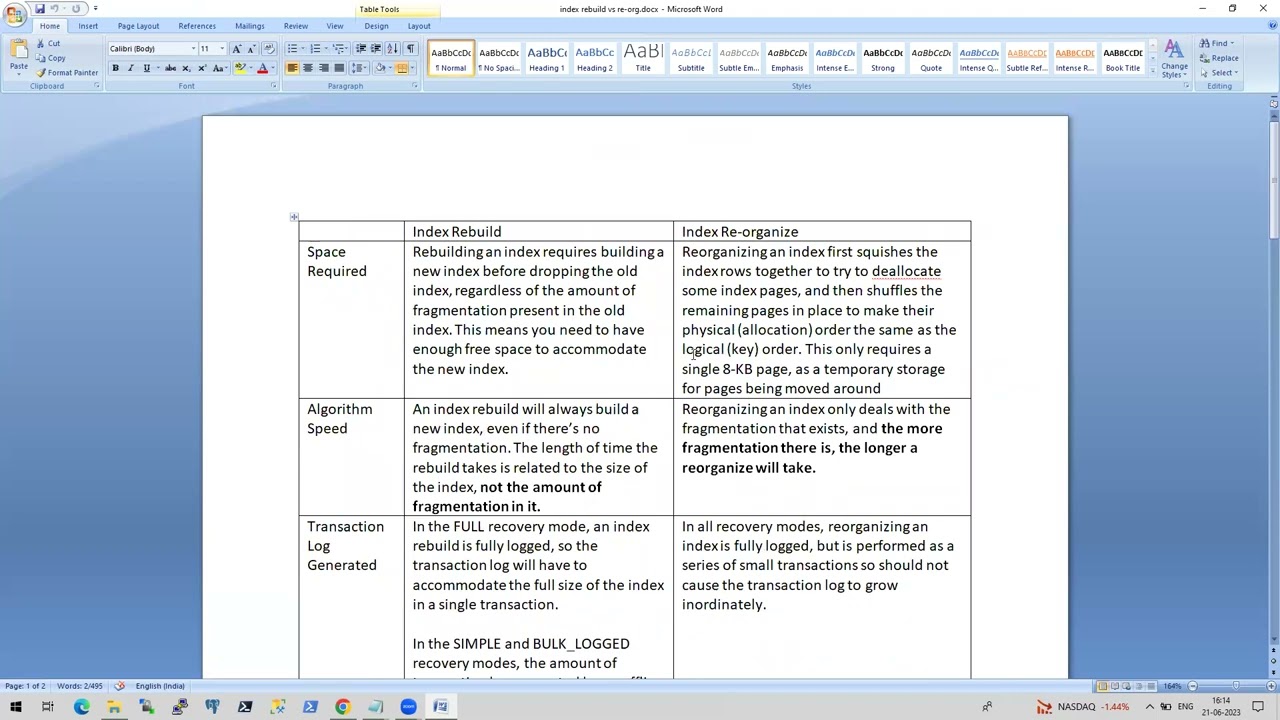The height and width of the screenshot is (720, 1280).
Task: Open bullets list dropdown
Action: click(x=302, y=49)
